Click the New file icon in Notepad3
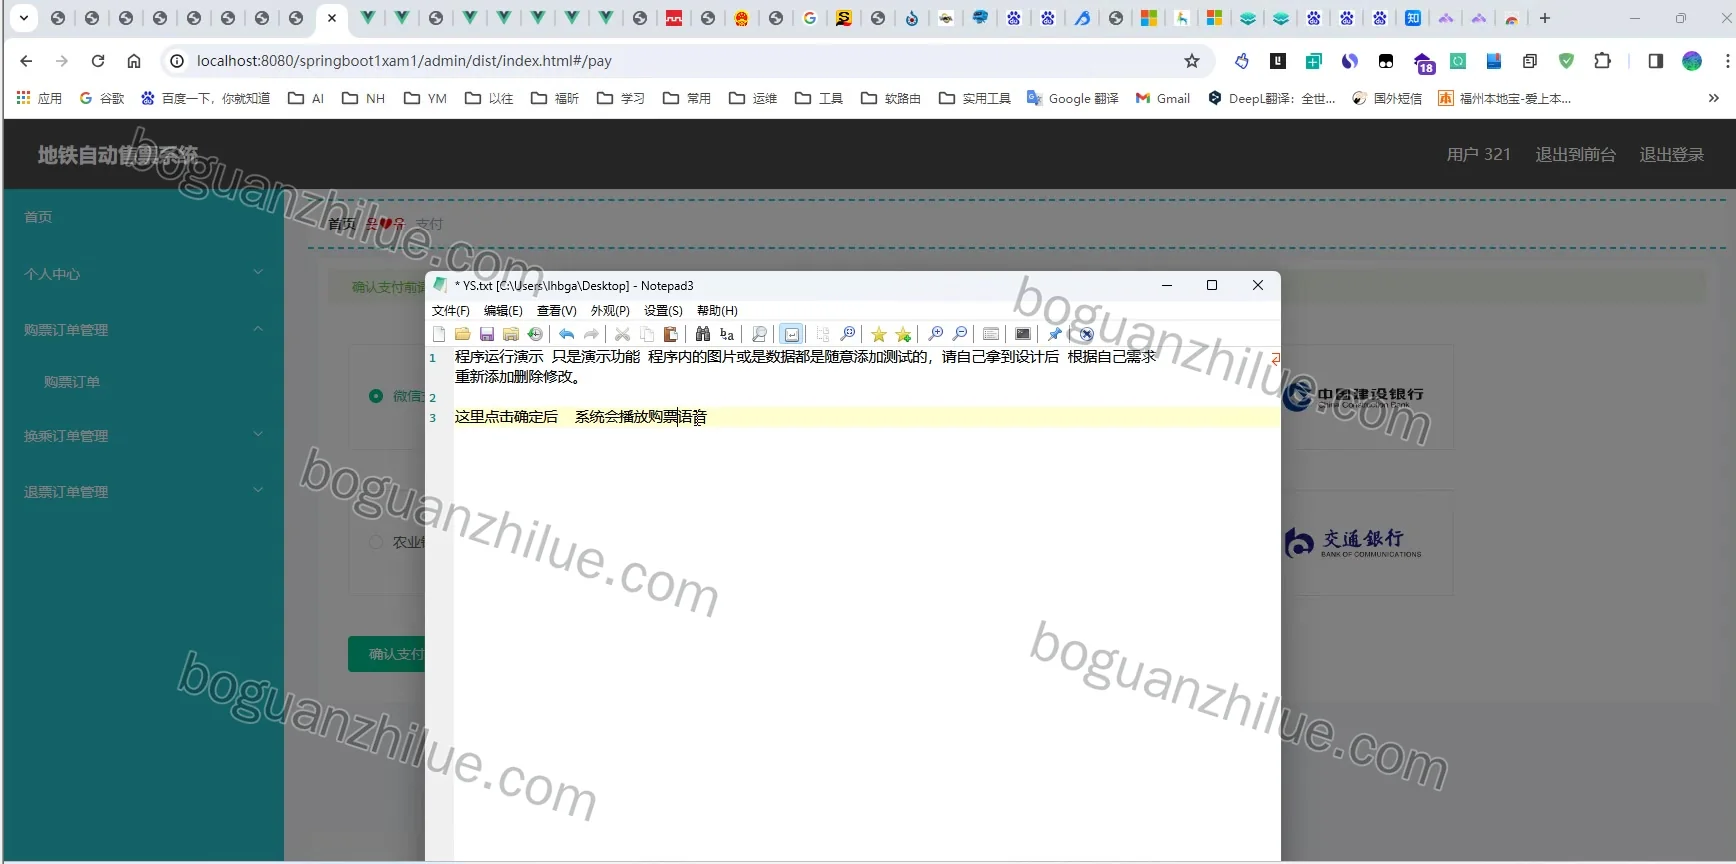Screen dimensions: 1736x864 point(439,334)
